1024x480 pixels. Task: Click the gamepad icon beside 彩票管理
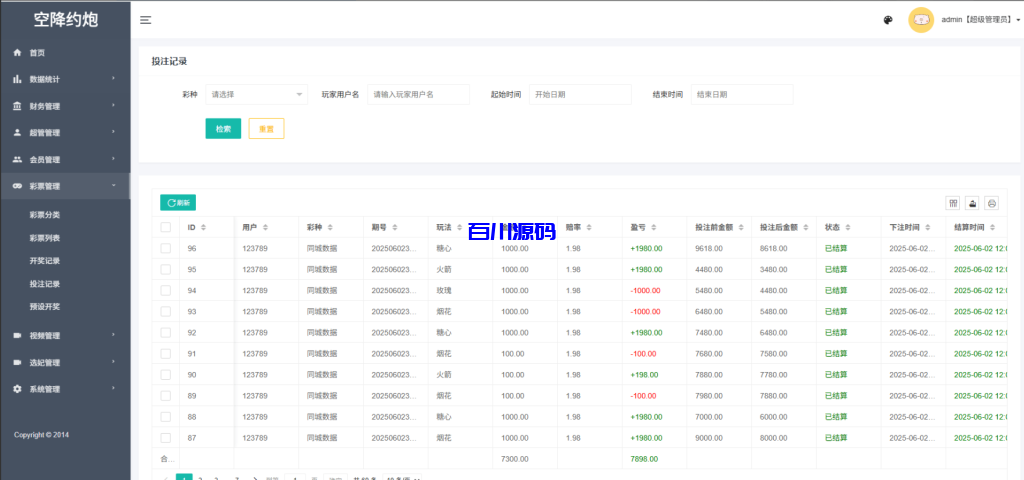[18, 186]
